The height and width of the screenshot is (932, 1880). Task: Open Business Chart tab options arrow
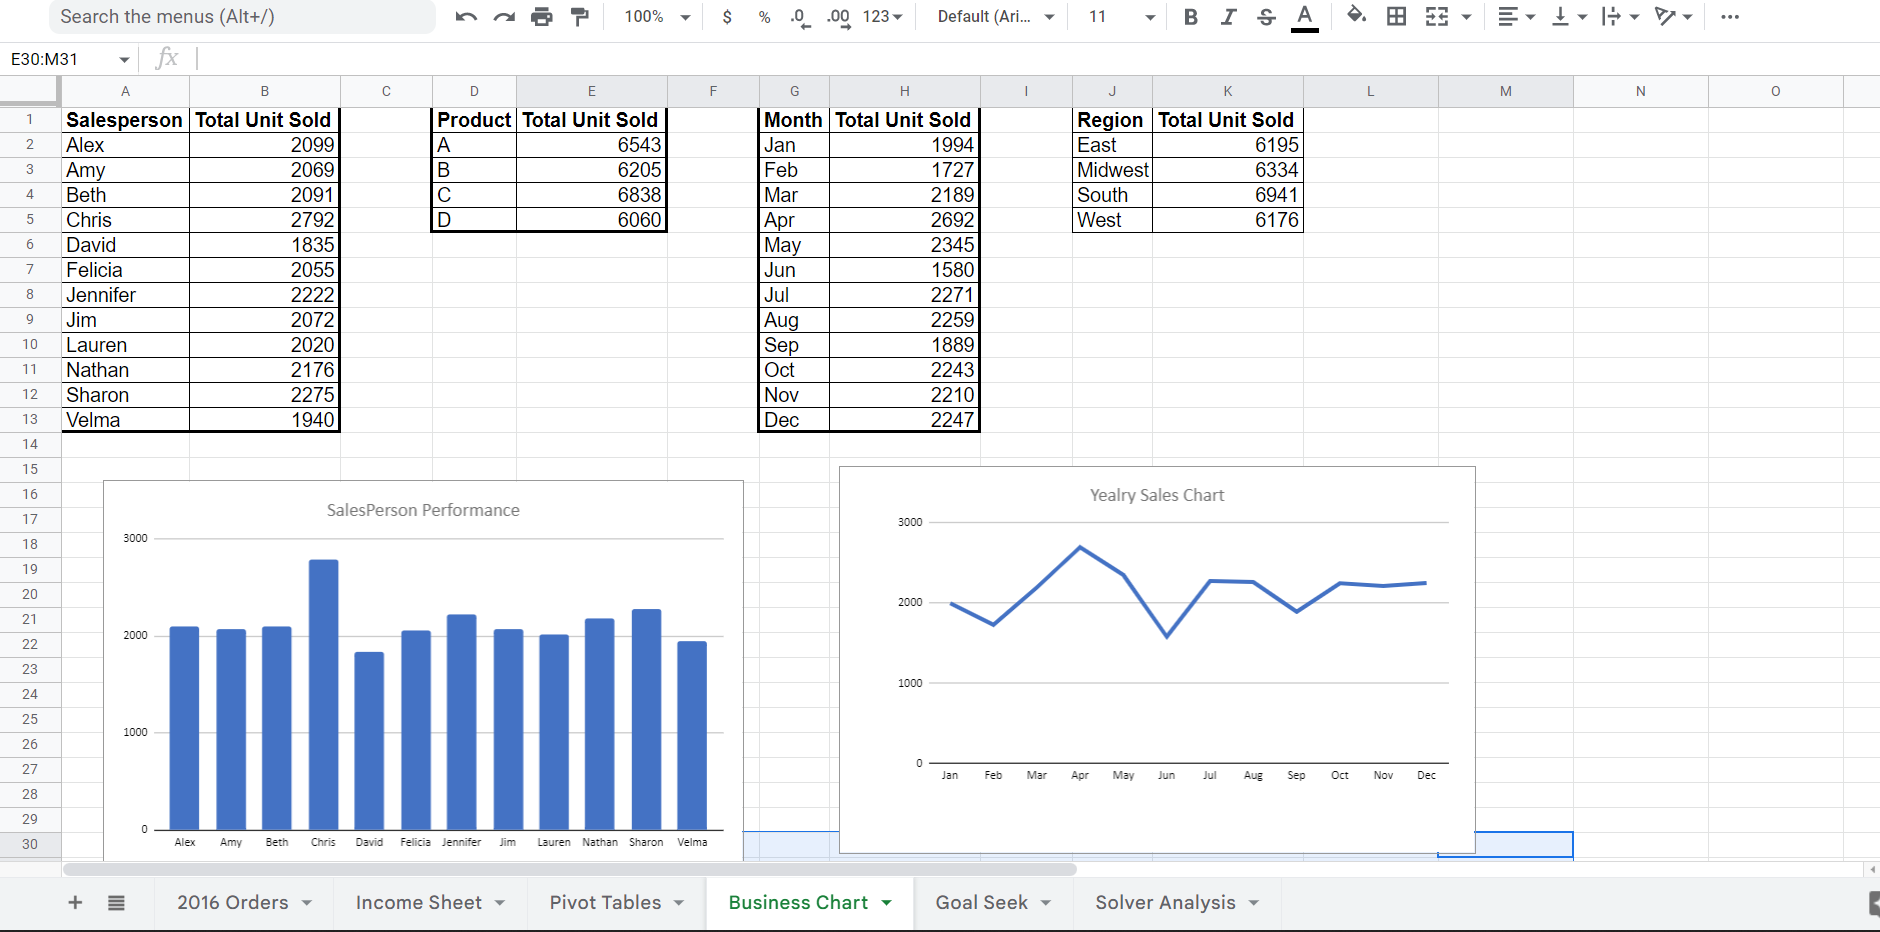(886, 903)
